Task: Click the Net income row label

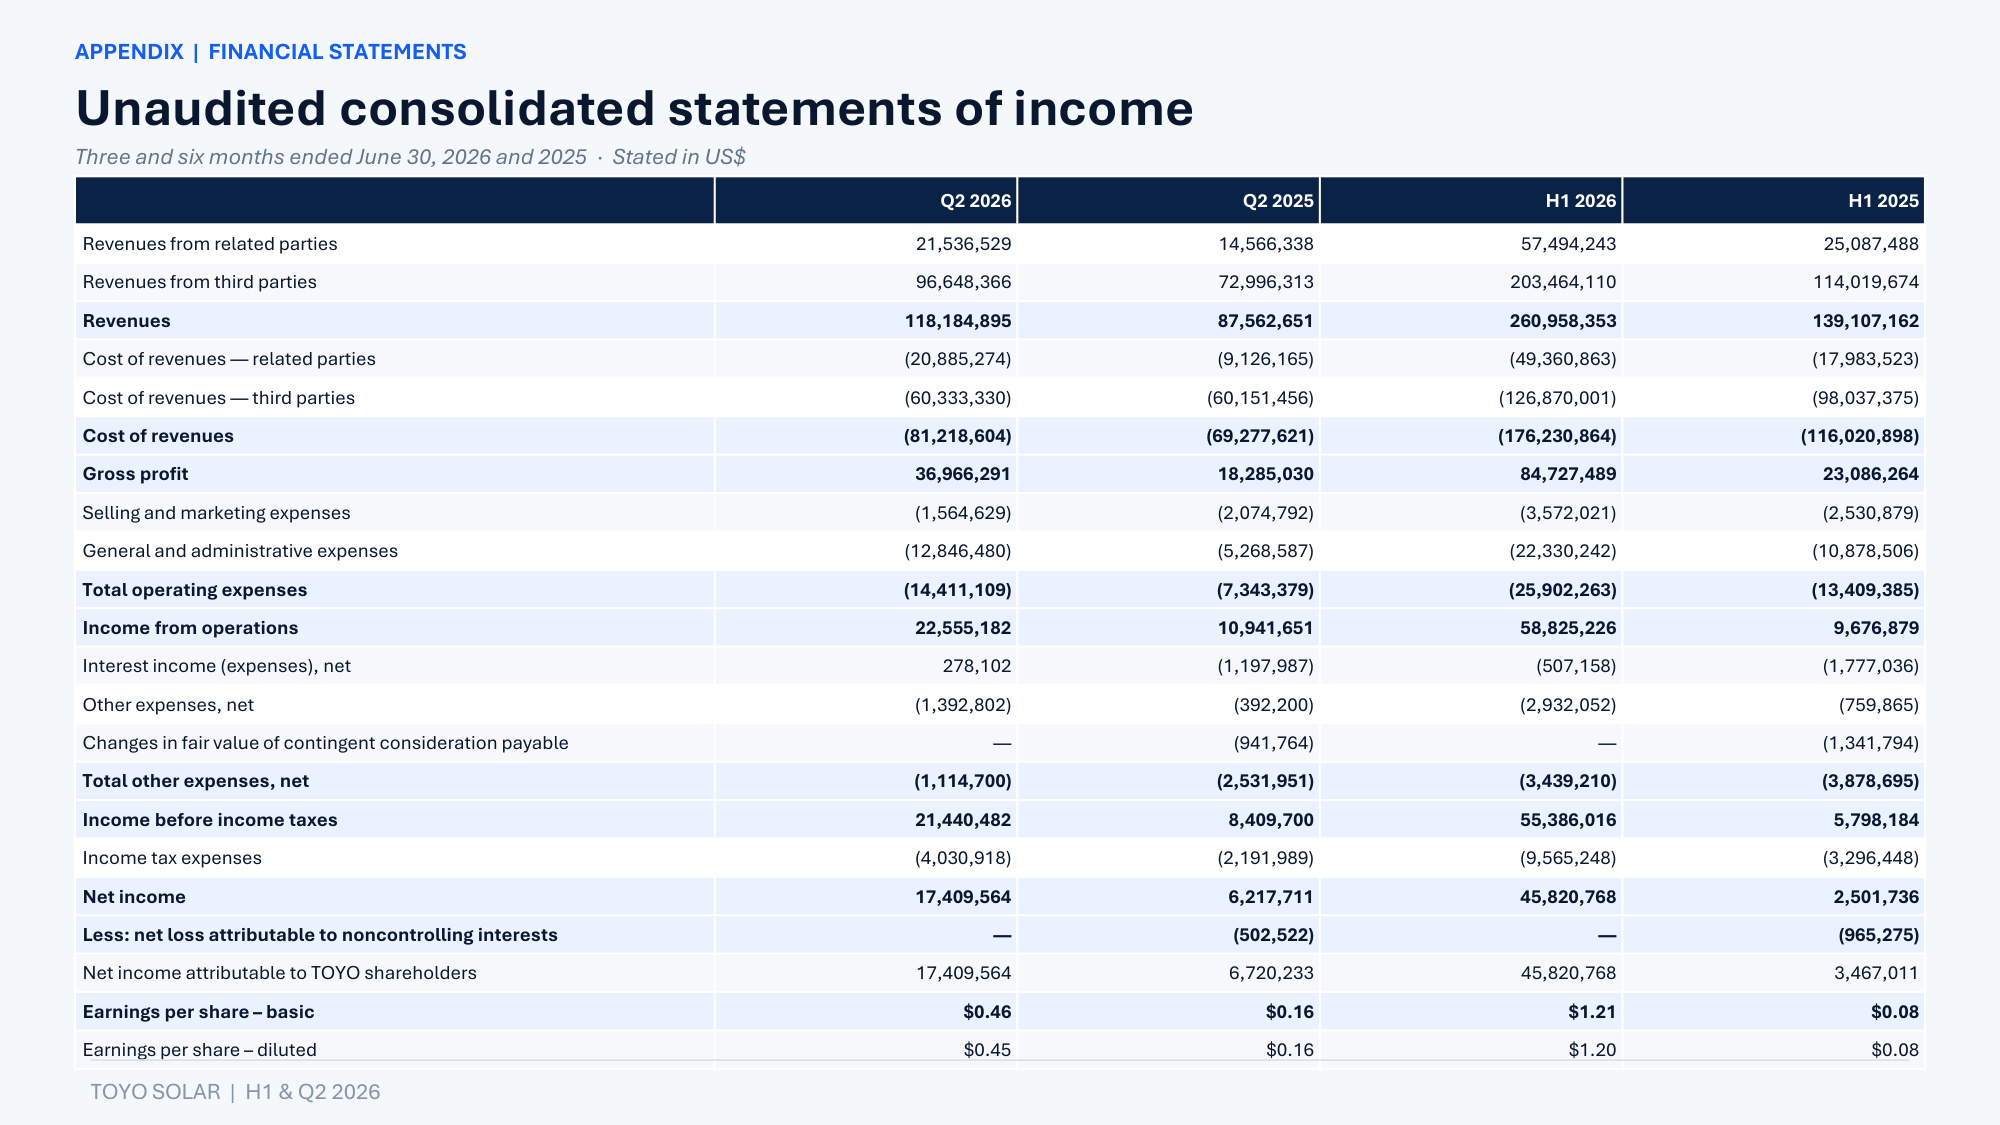Action: 134,897
